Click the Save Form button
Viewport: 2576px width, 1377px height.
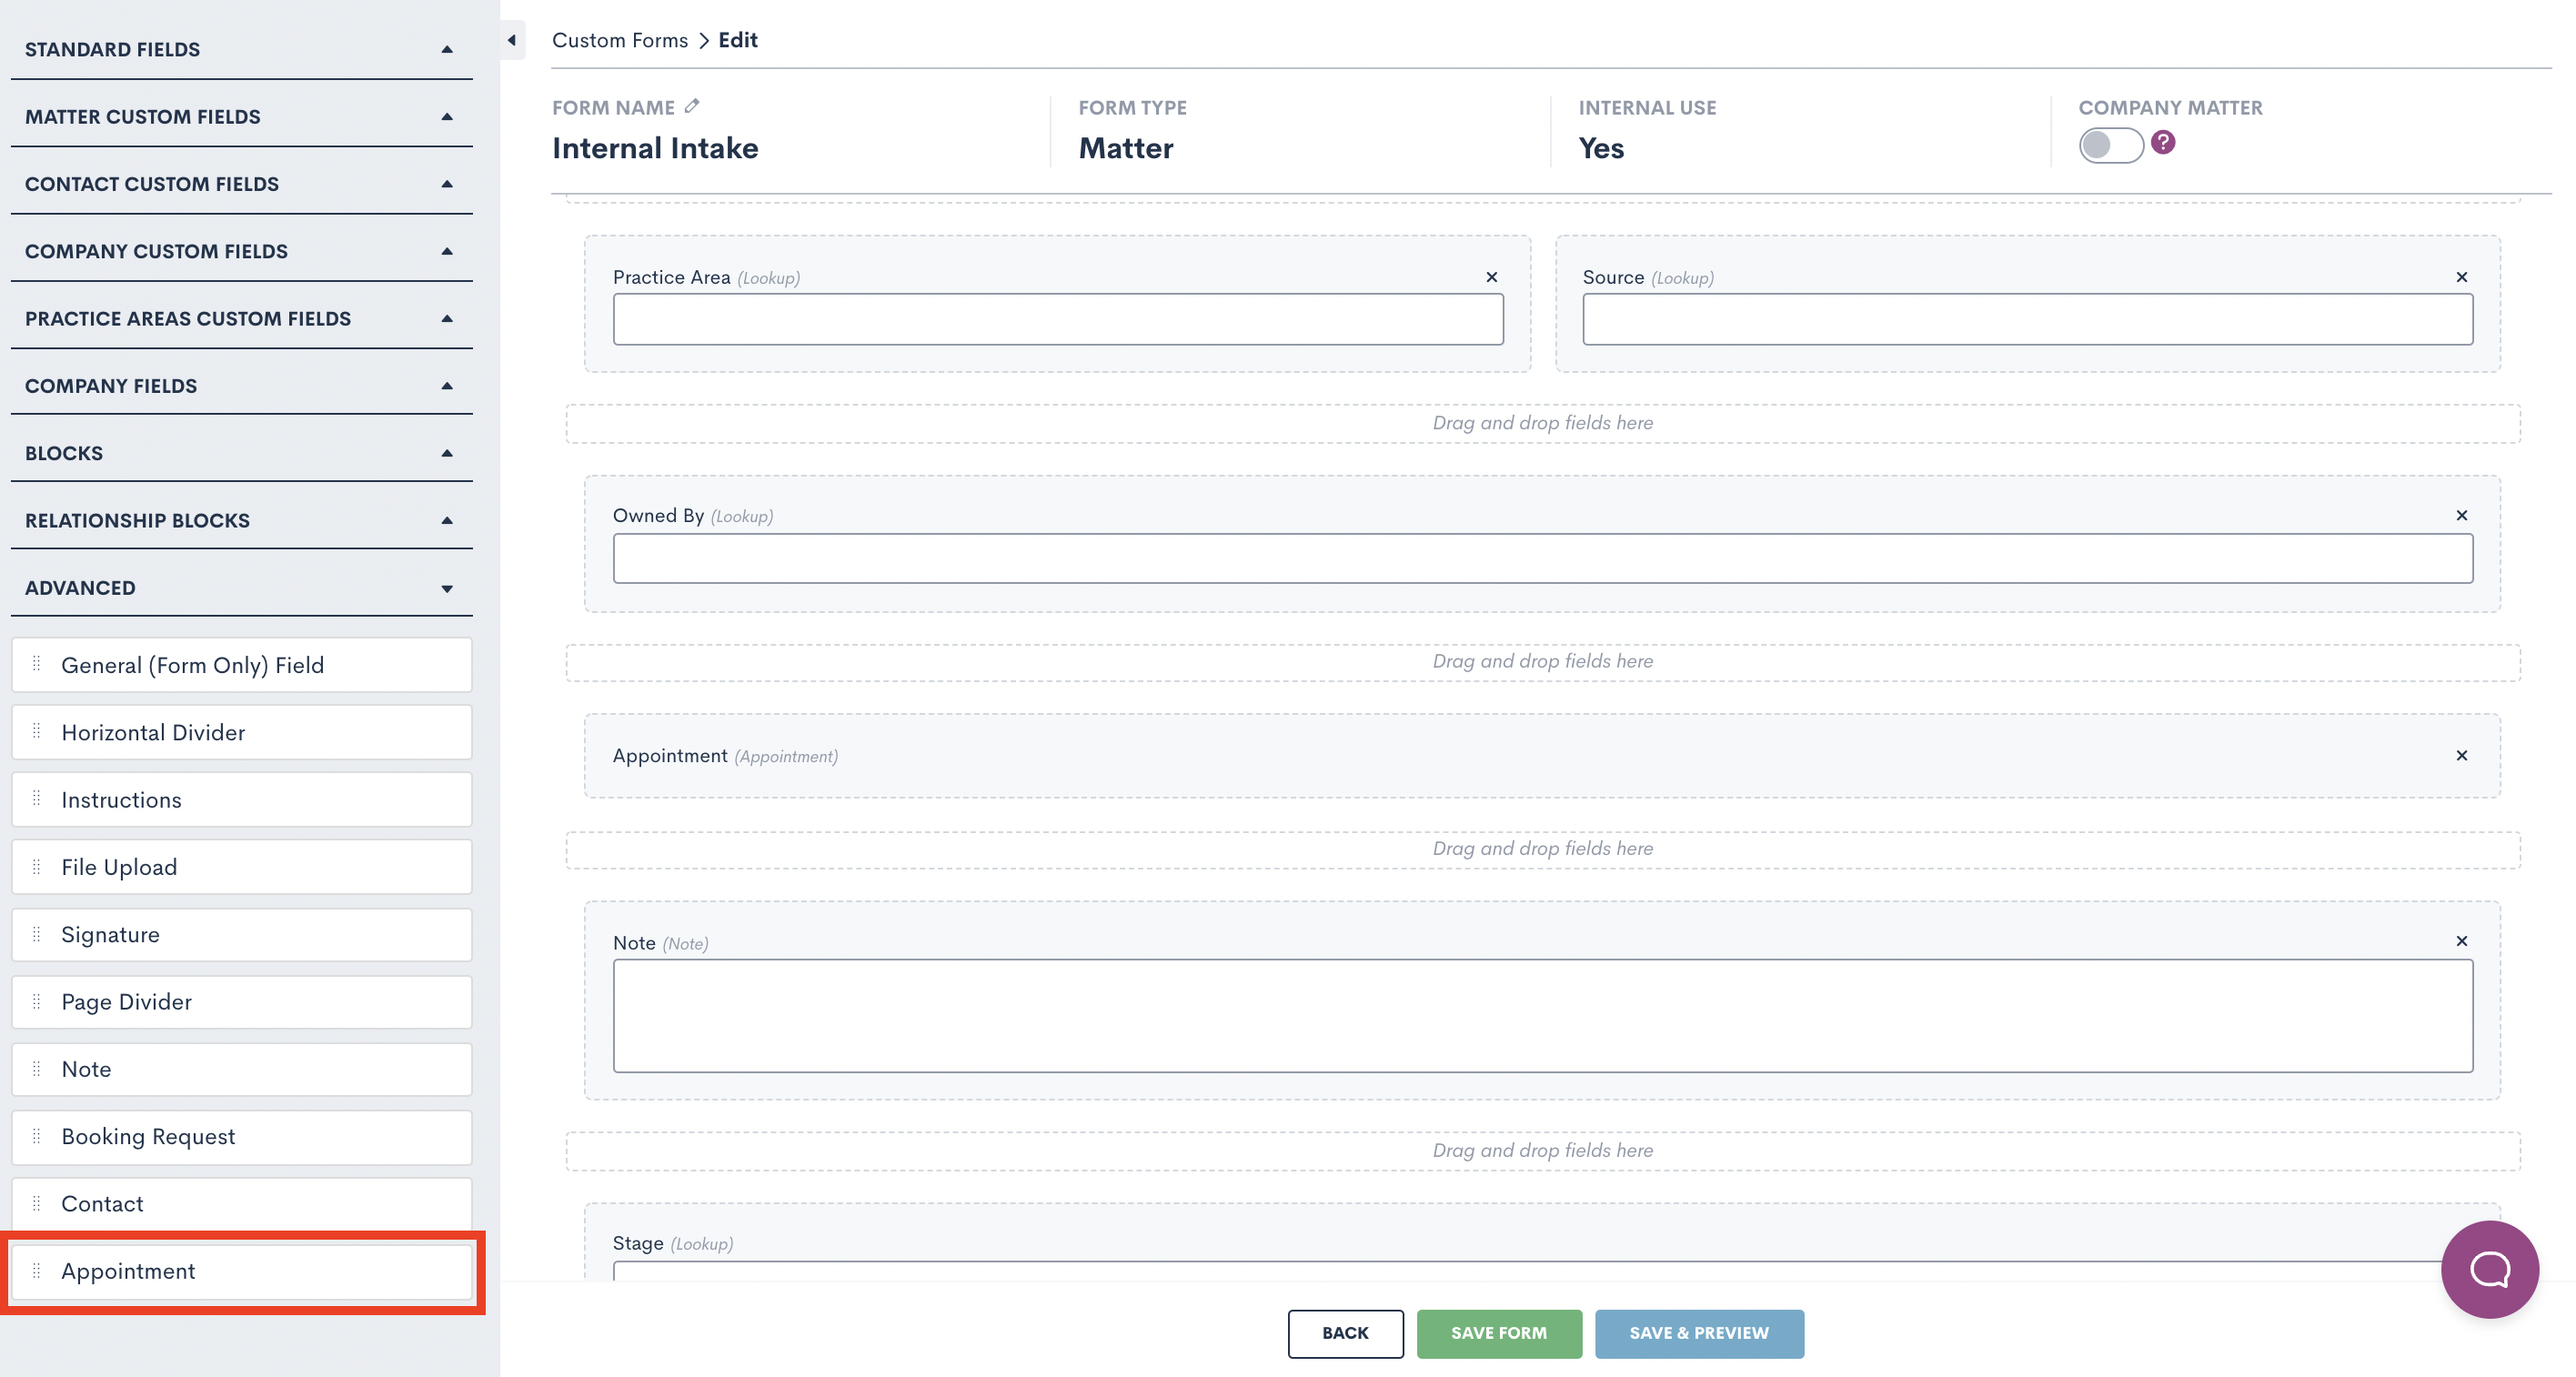click(x=1498, y=1333)
